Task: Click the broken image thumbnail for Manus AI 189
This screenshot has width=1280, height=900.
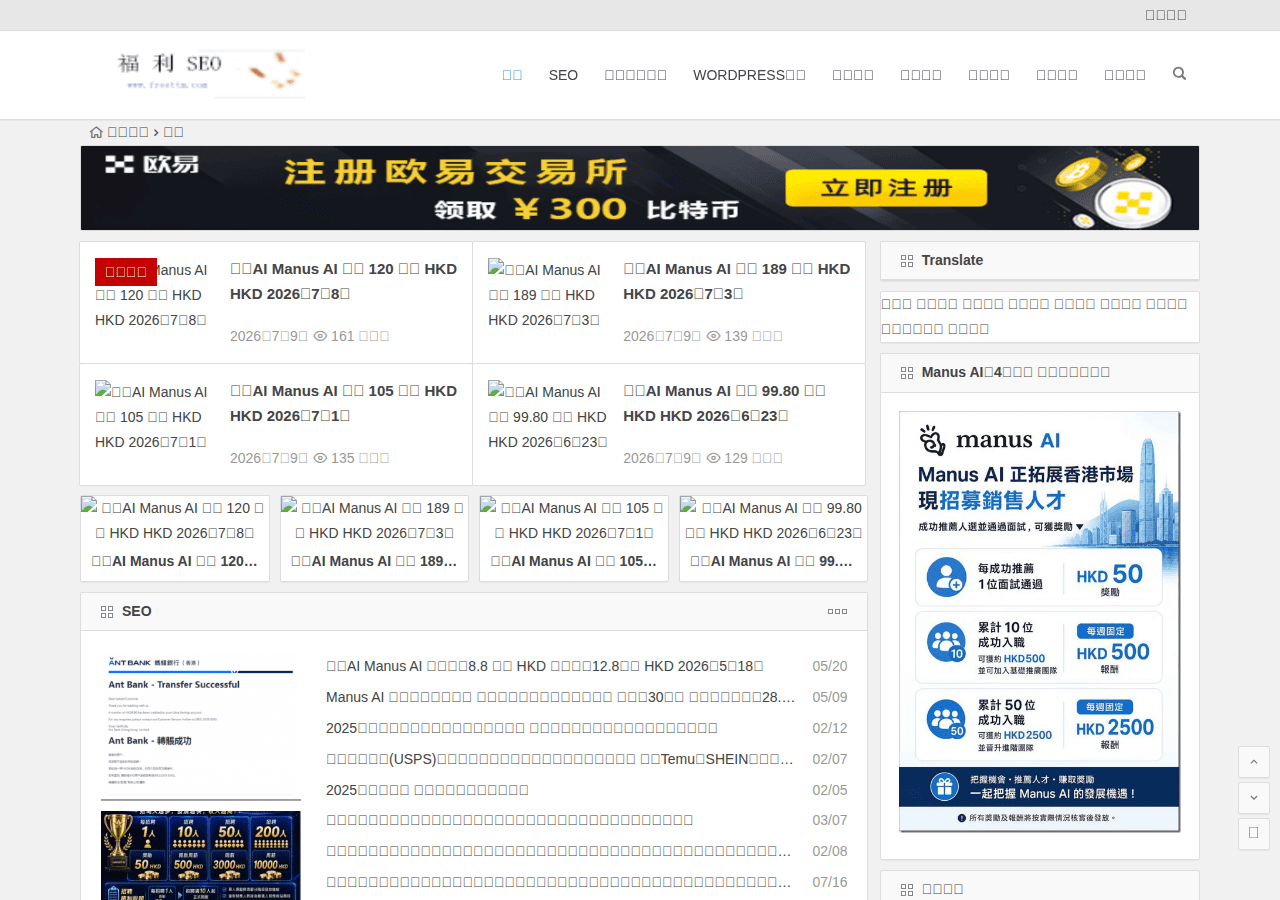Action: coord(548,294)
